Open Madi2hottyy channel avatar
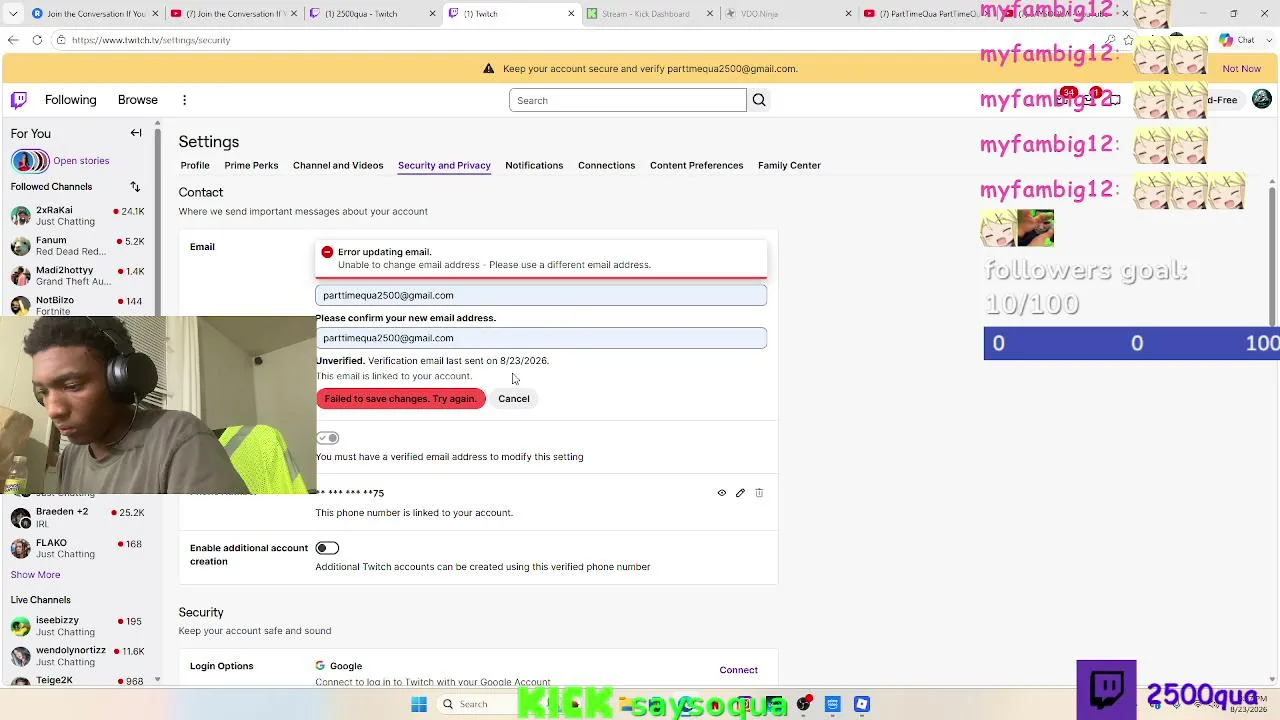This screenshot has width=1280, height=720. point(20,276)
